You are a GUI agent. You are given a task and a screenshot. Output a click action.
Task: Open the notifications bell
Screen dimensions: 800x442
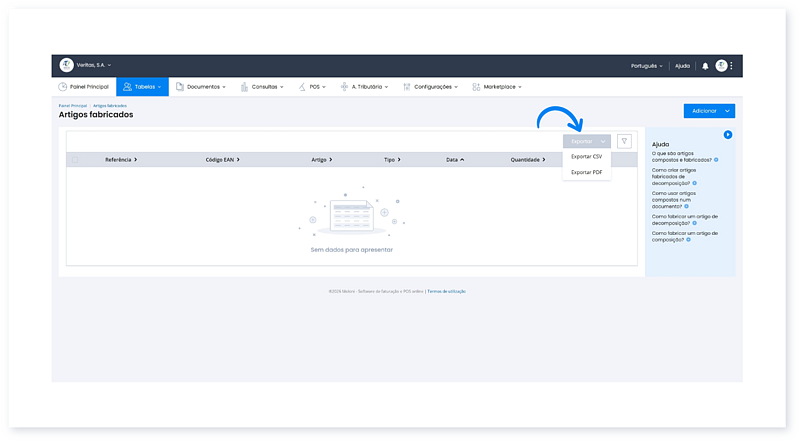705,66
